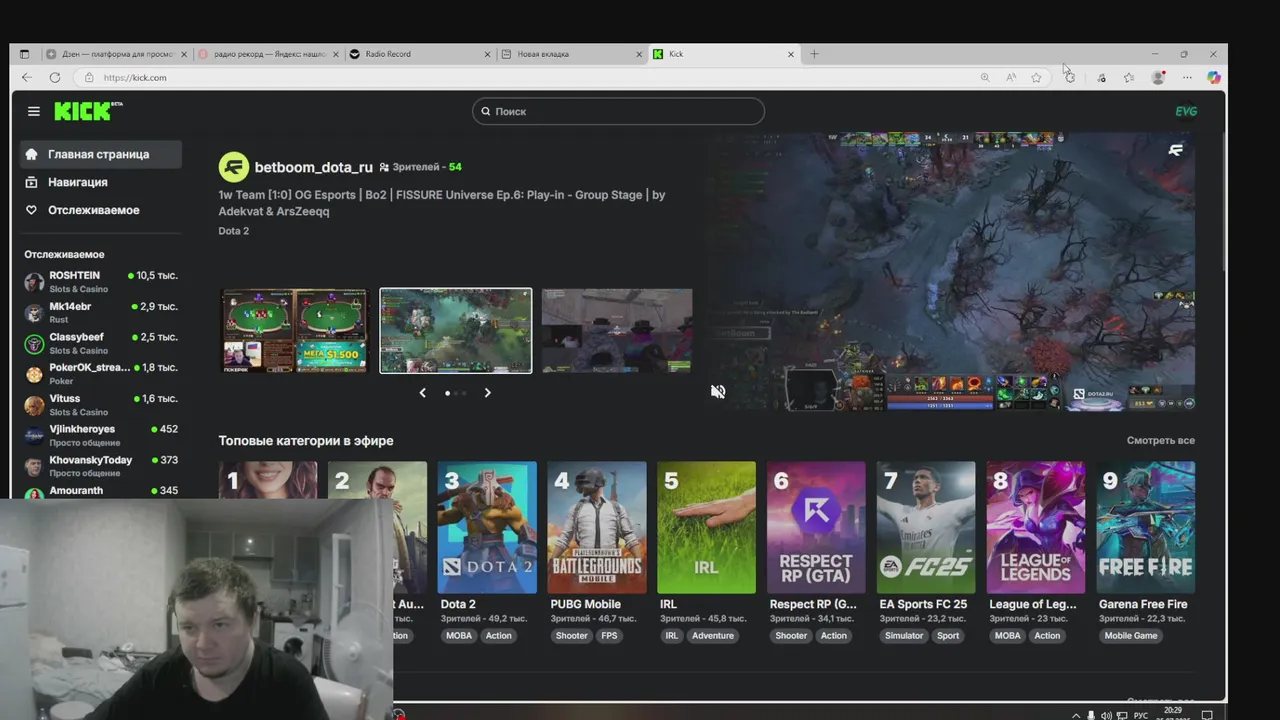Open the PUBG Mobile category card
The image size is (1280, 720).
click(597, 527)
